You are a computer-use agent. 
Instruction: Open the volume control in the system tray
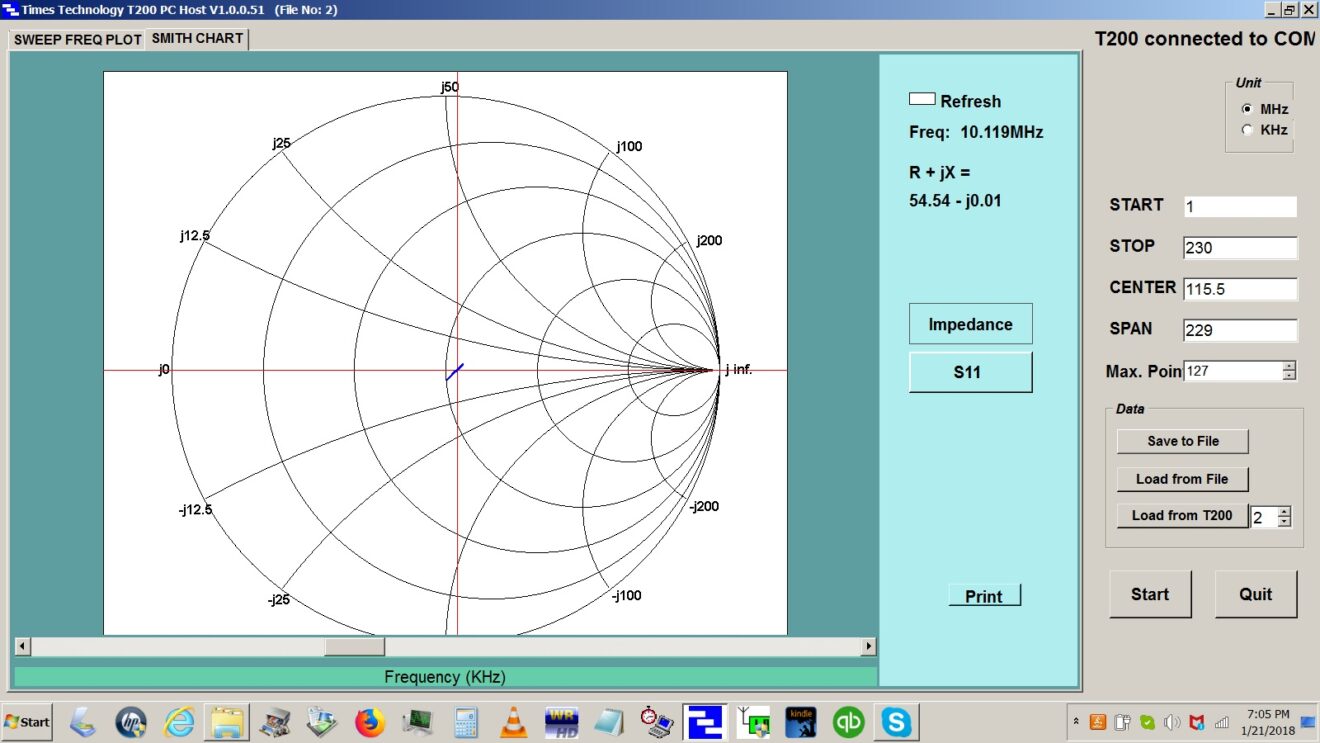1171,722
